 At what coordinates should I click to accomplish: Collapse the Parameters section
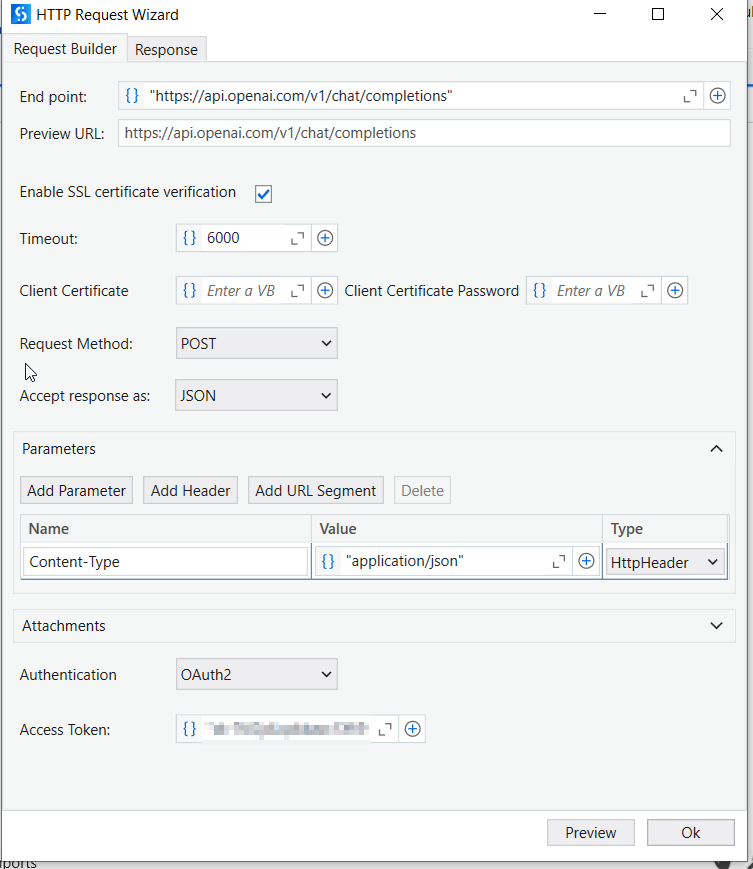click(716, 448)
